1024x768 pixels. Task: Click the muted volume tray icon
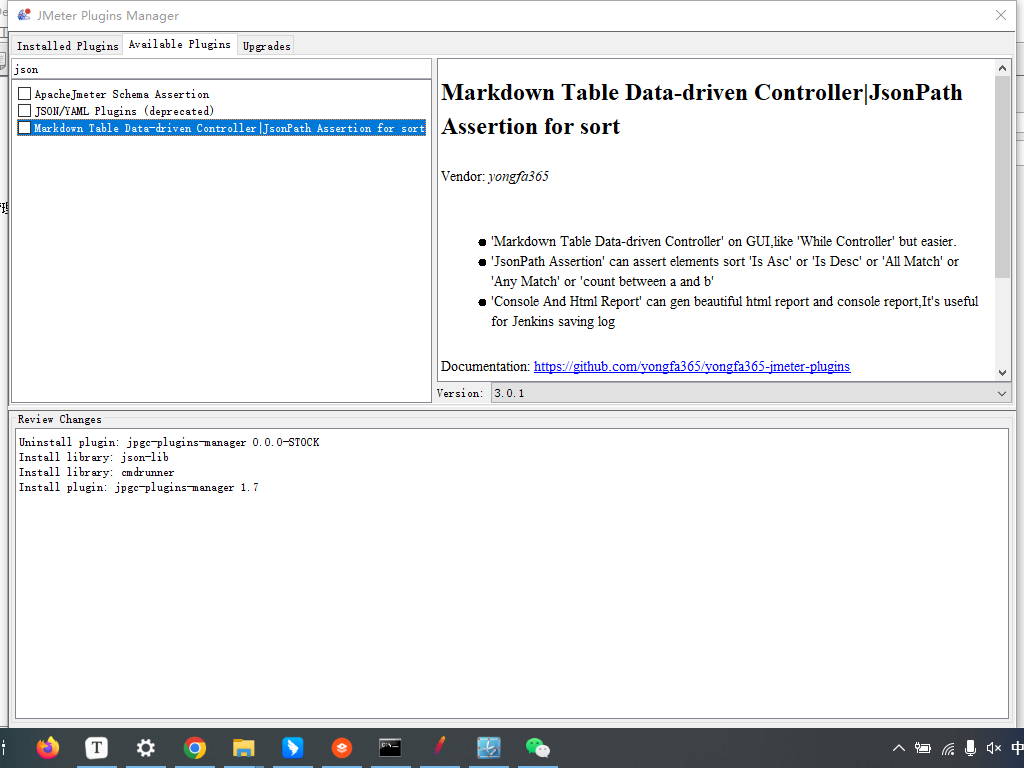point(994,748)
